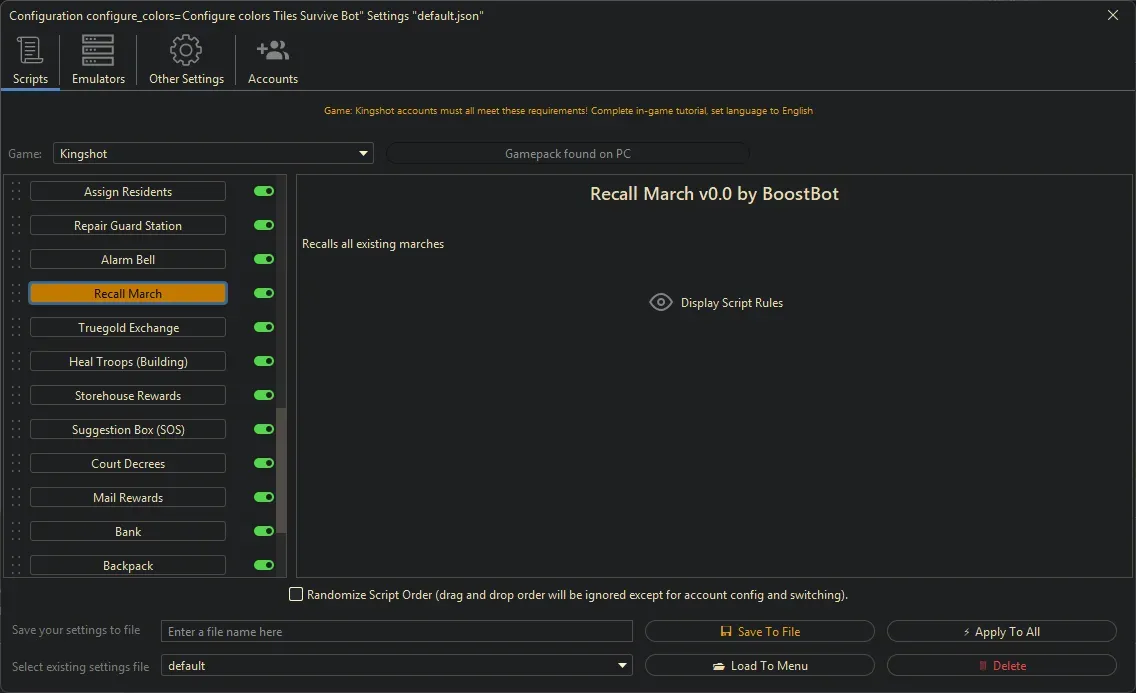Toggle off Mail Rewards
This screenshot has width=1136, height=693.
coord(262,497)
